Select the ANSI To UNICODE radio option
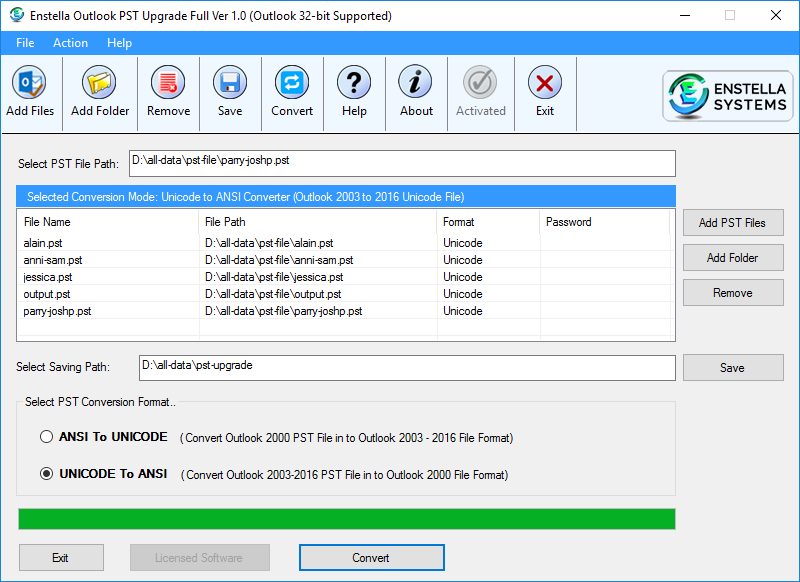Screen dimensions: 800x582 47,437
